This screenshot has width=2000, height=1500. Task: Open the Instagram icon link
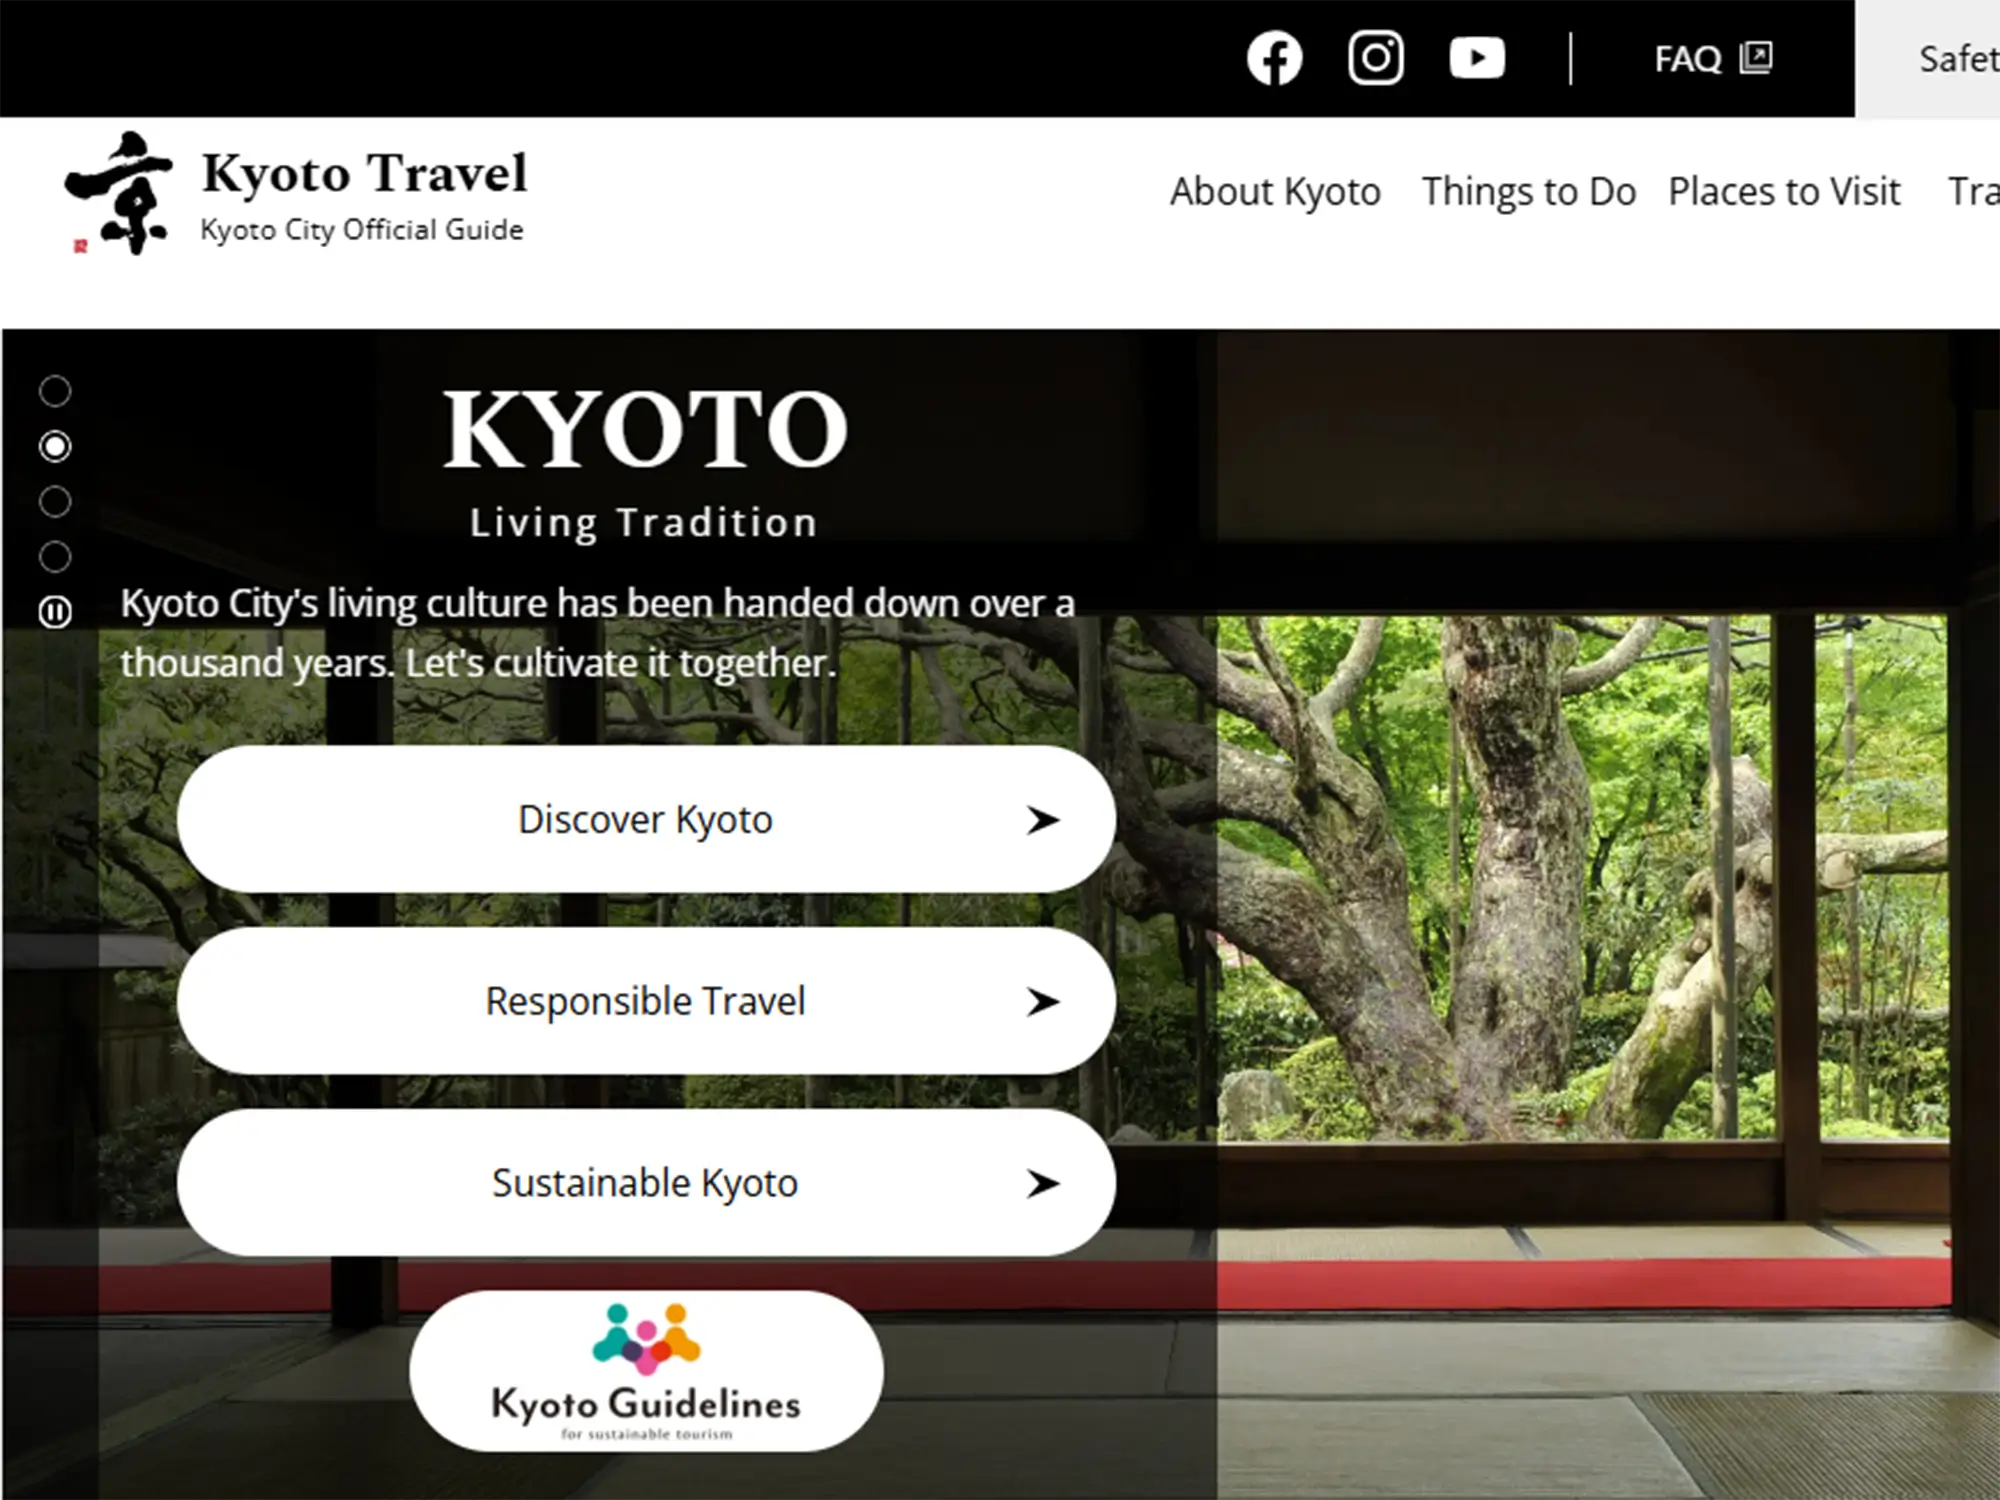(x=1376, y=58)
